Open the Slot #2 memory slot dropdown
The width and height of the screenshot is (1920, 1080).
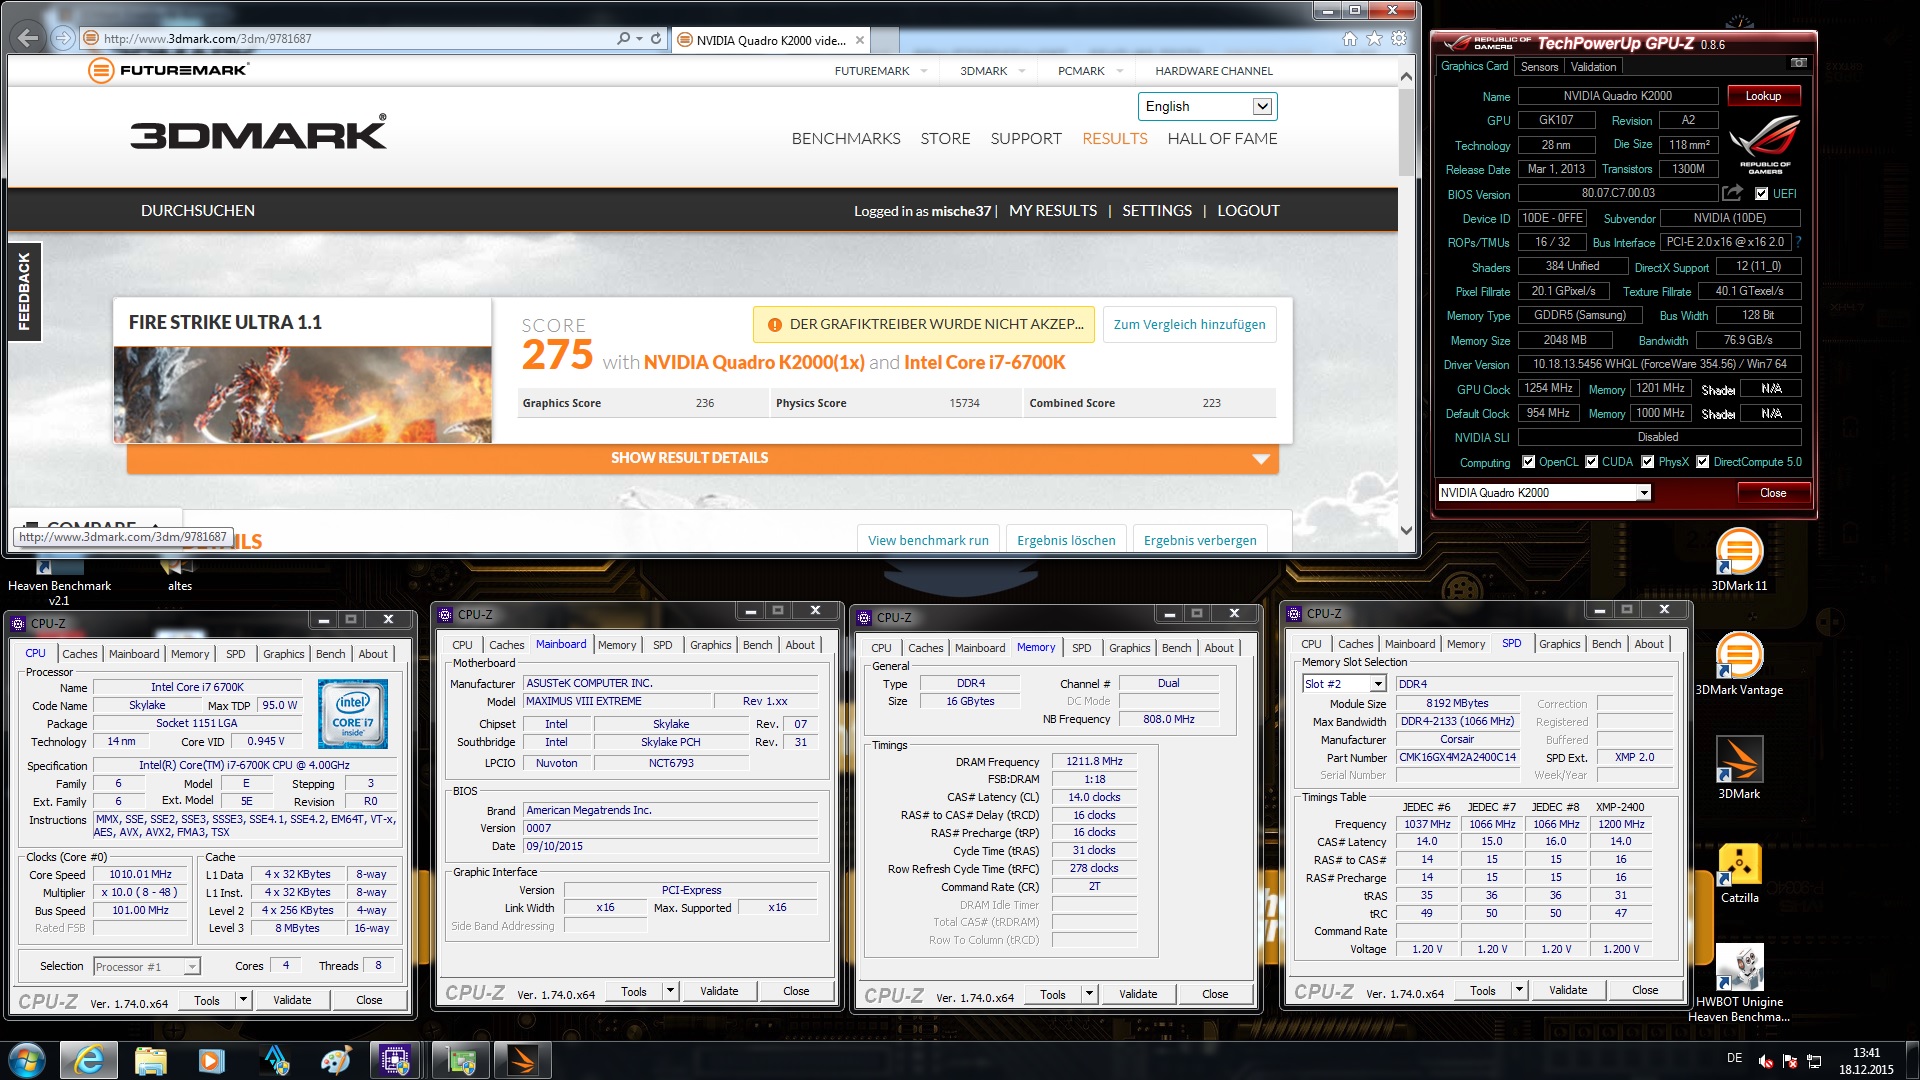pos(1377,684)
